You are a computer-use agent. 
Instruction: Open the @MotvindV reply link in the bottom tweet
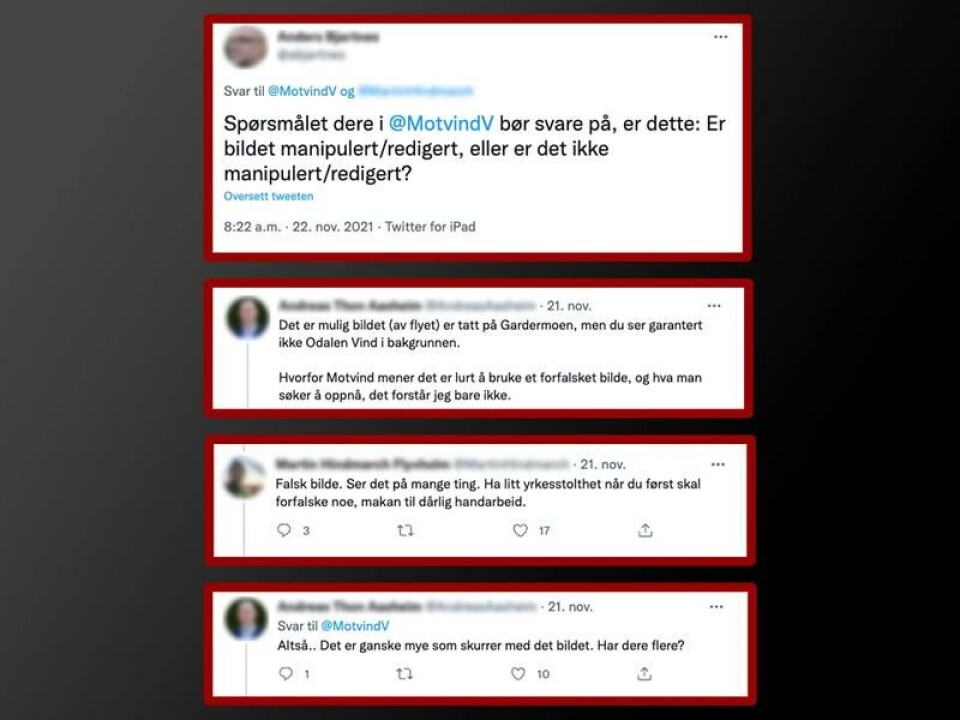point(354,626)
